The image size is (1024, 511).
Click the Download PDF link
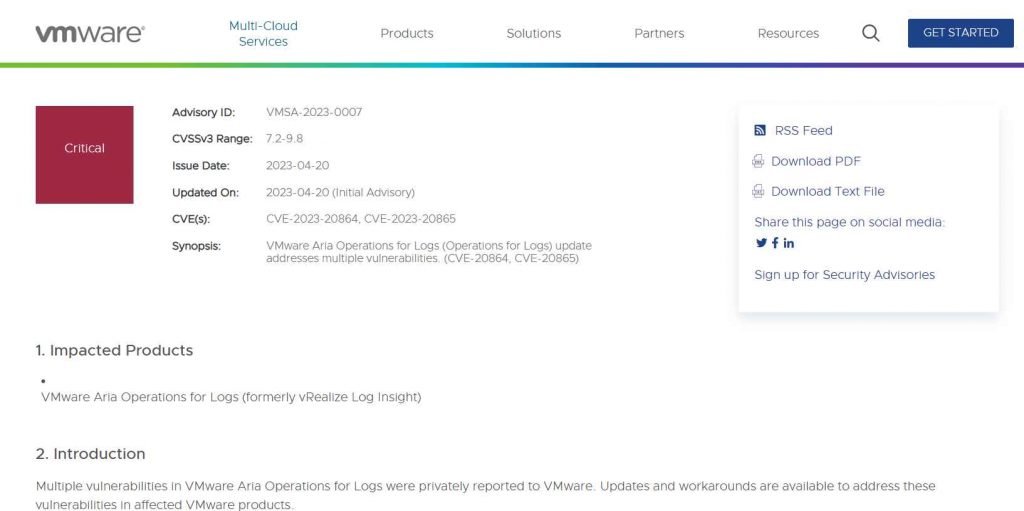click(x=816, y=161)
